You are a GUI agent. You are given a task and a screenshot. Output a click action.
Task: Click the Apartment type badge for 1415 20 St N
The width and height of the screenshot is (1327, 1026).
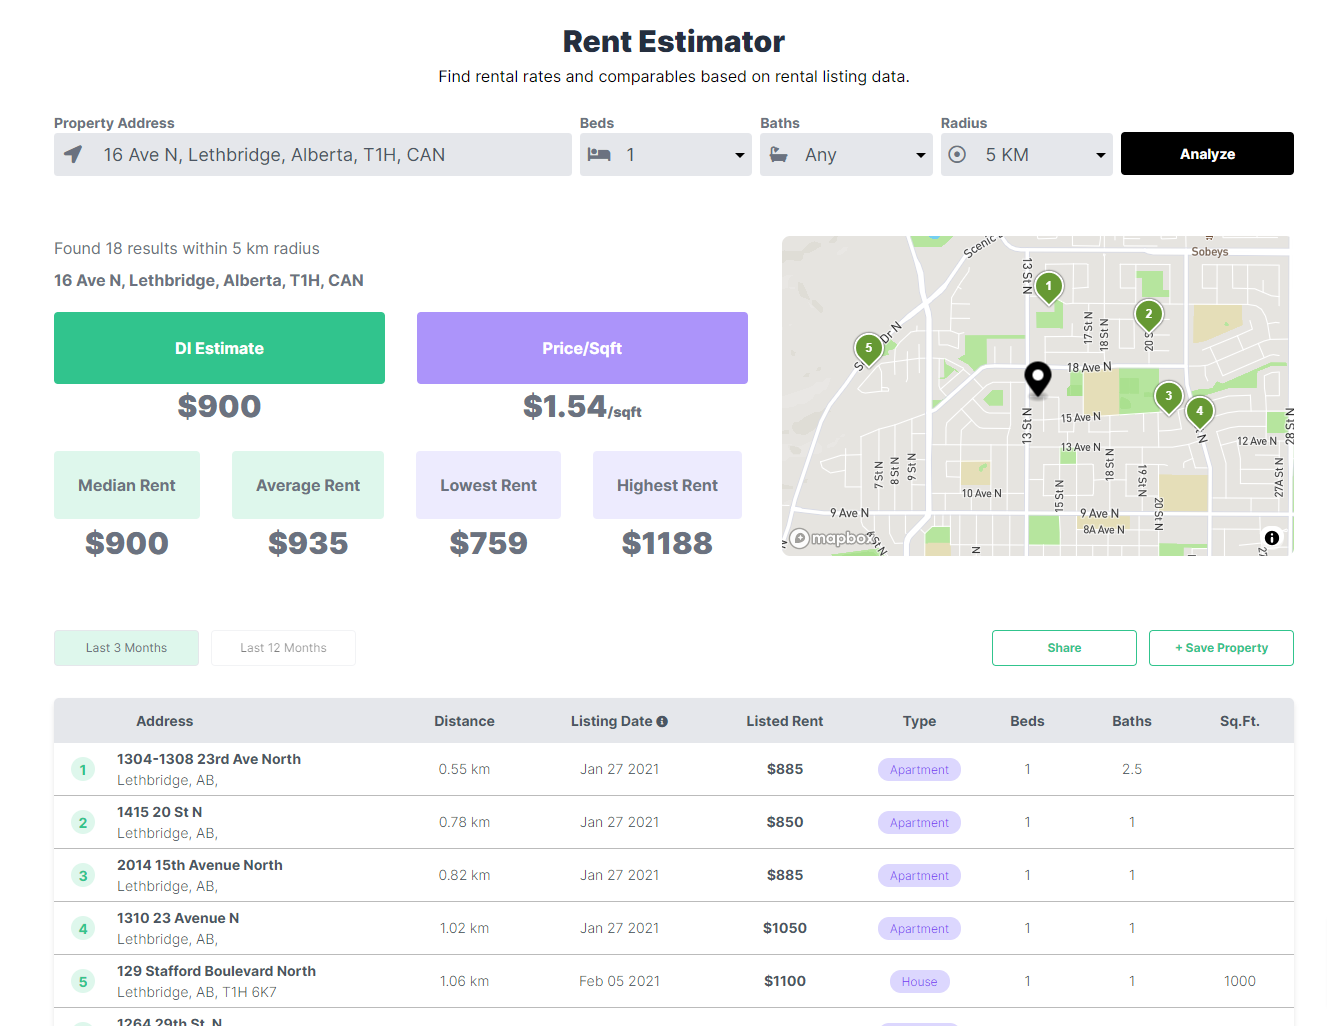pyautogui.click(x=918, y=822)
